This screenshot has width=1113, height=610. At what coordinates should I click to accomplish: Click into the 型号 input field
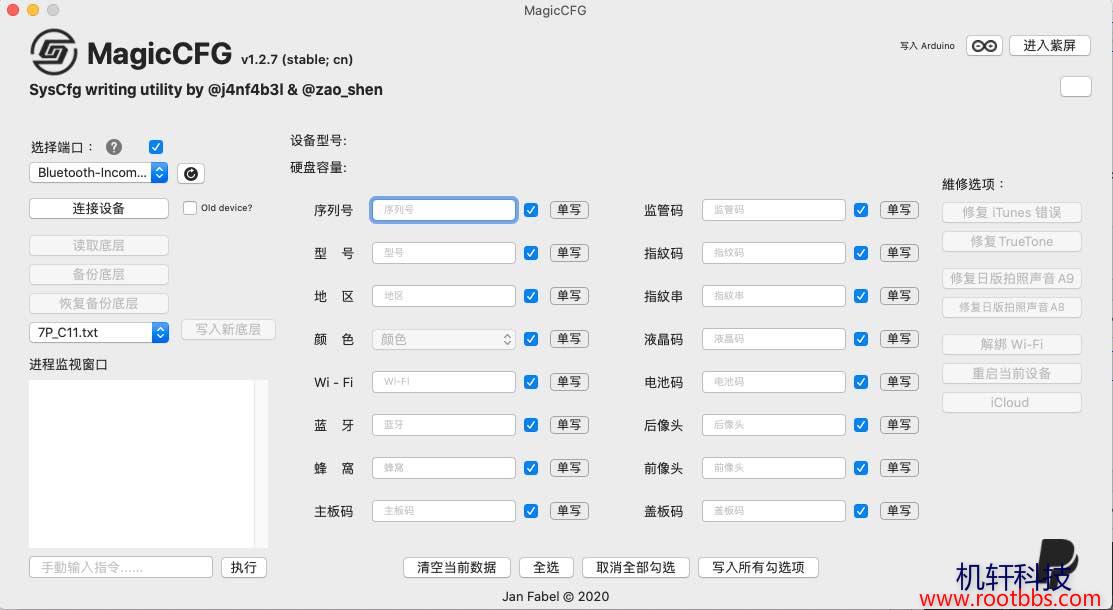pos(444,253)
